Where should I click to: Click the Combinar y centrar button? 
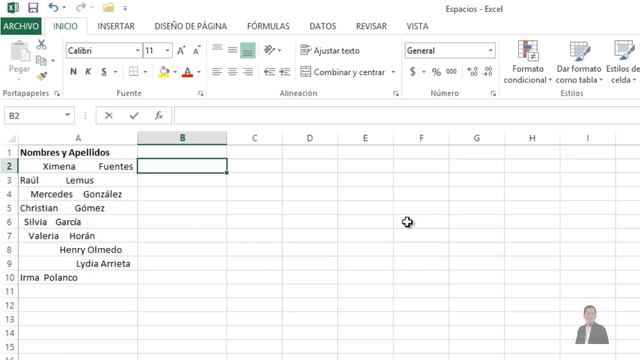pyautogui.click(x=343, y=72)
